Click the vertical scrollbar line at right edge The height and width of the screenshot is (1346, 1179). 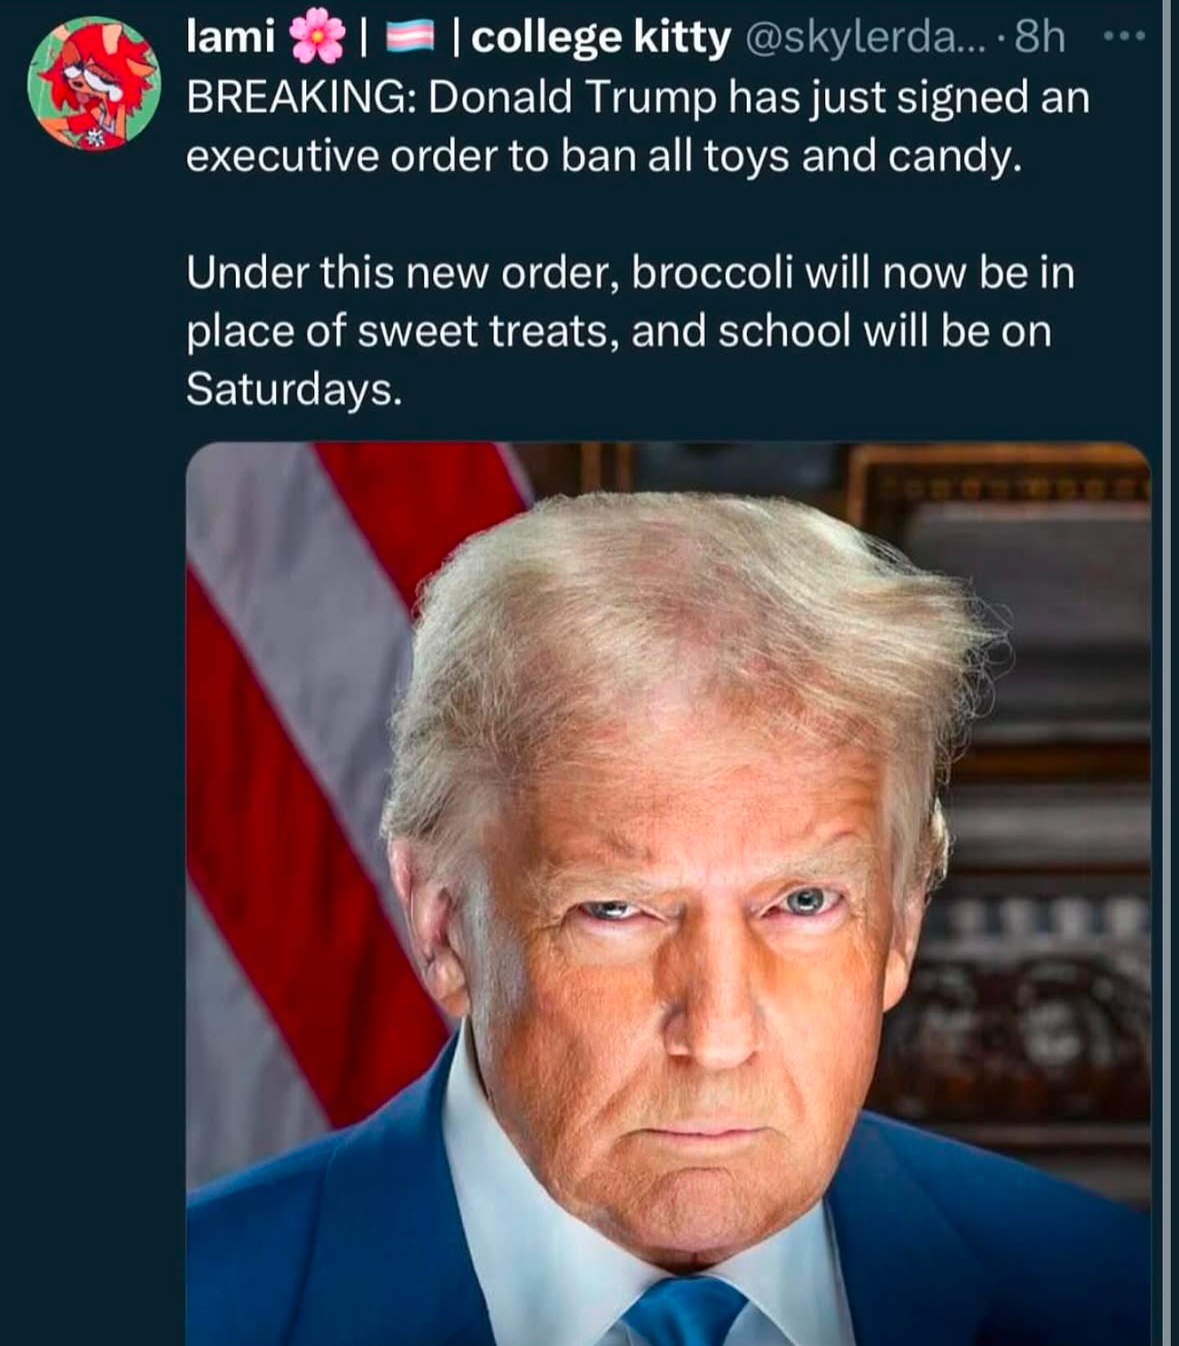[1166, 673]
